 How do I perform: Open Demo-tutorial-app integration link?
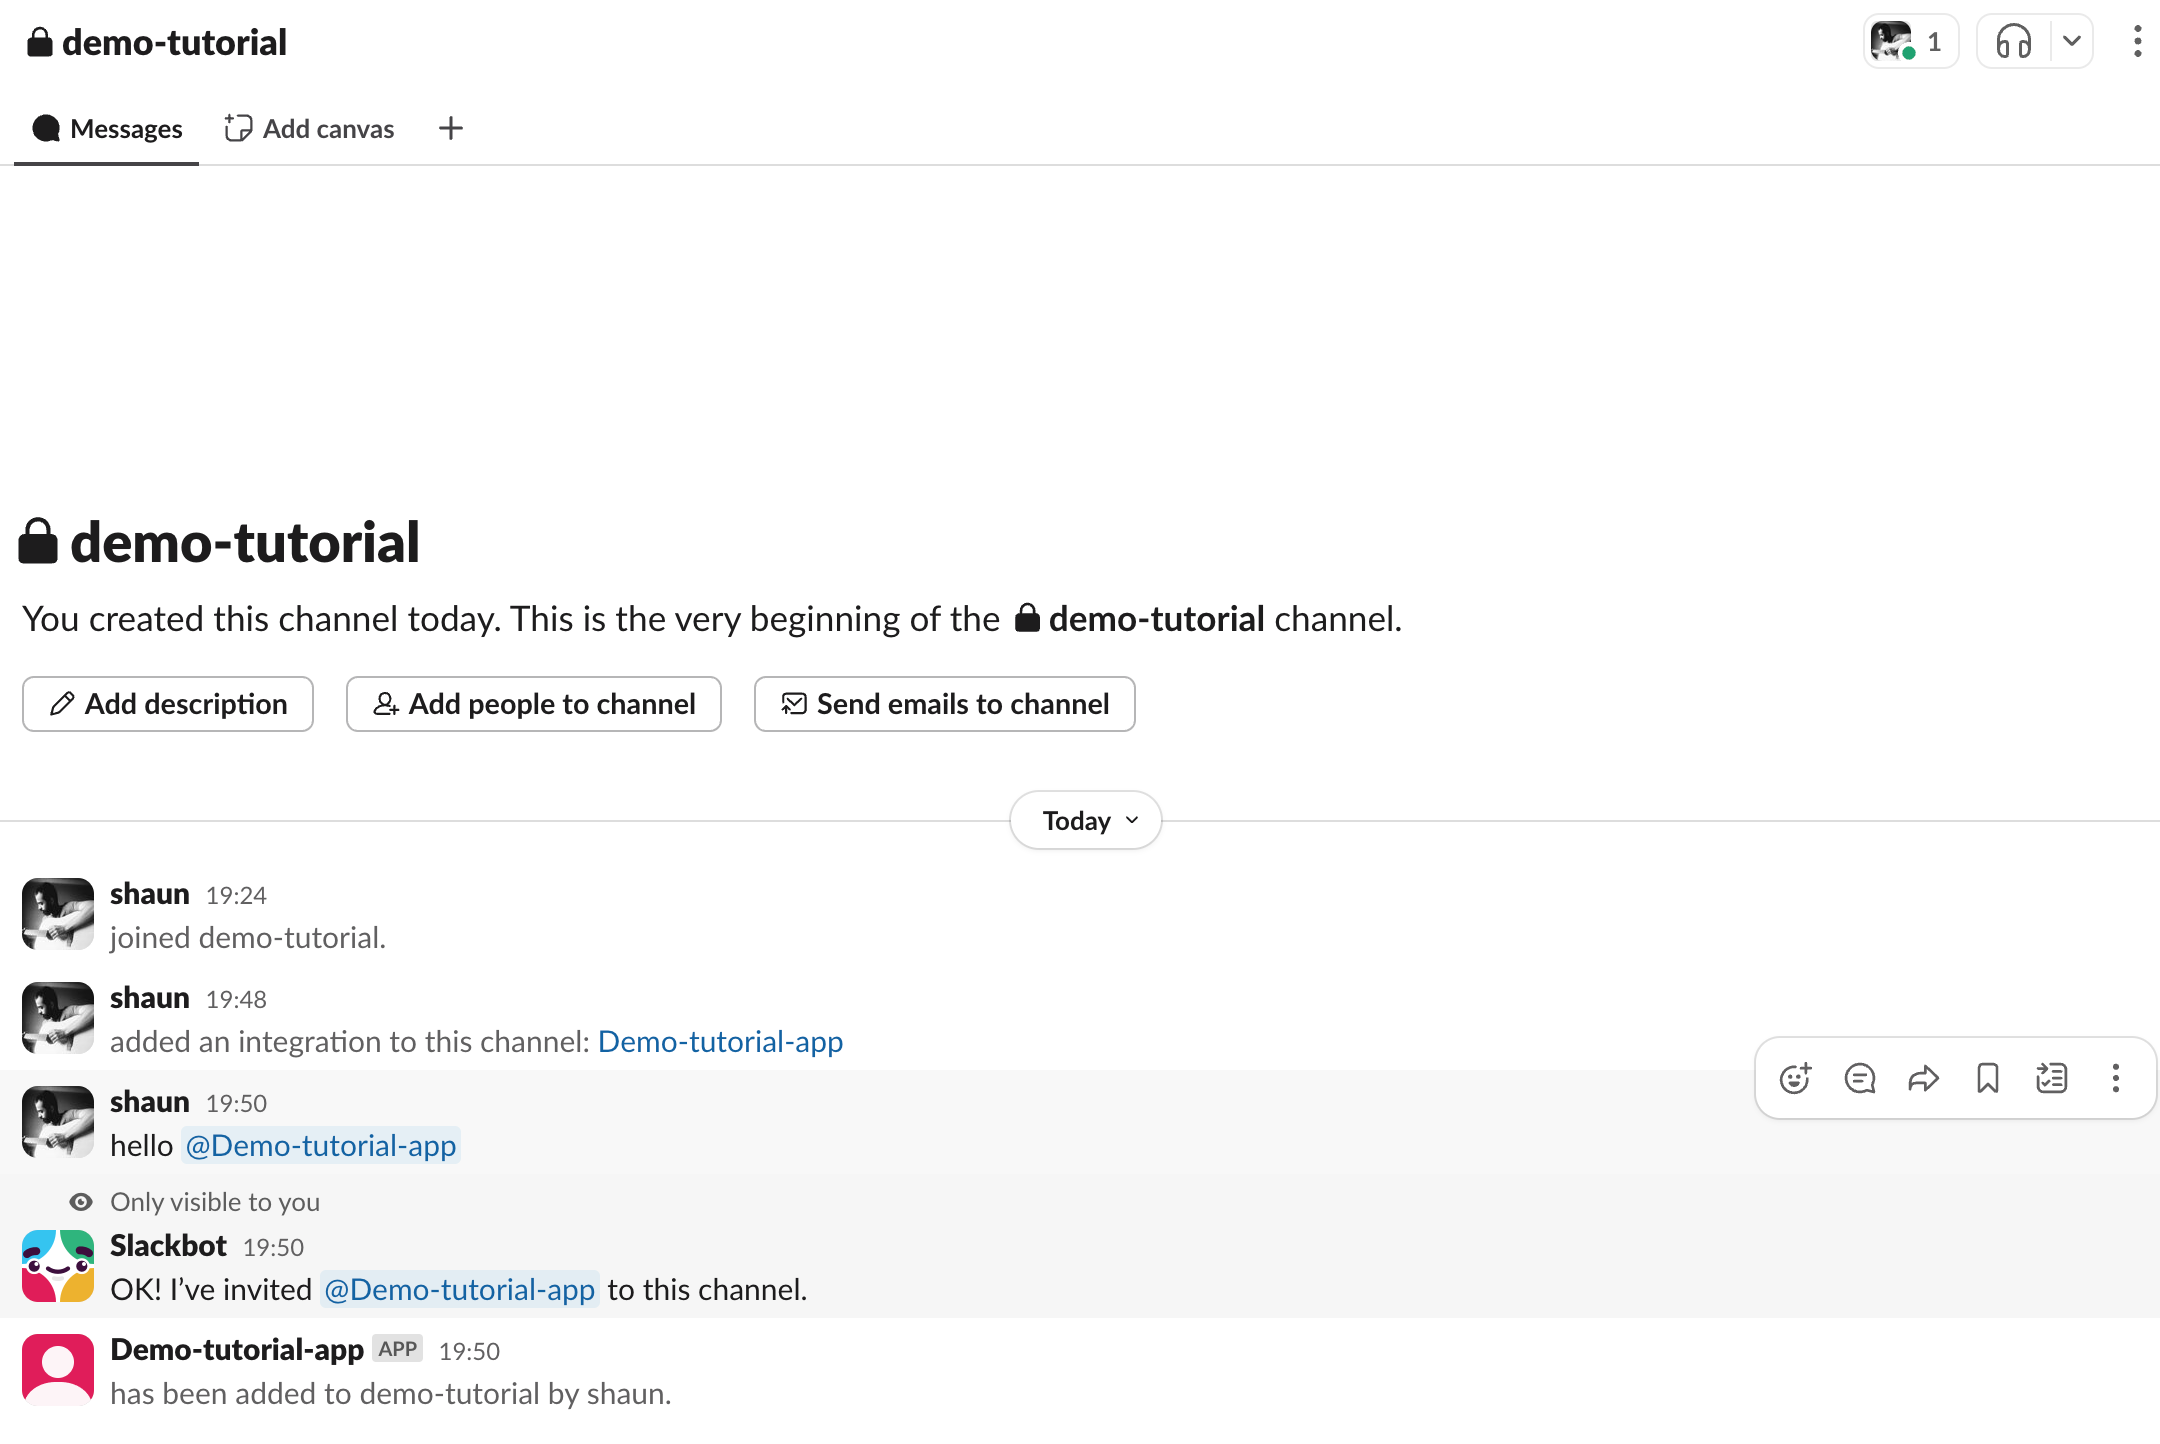(x=720, y=1042)
